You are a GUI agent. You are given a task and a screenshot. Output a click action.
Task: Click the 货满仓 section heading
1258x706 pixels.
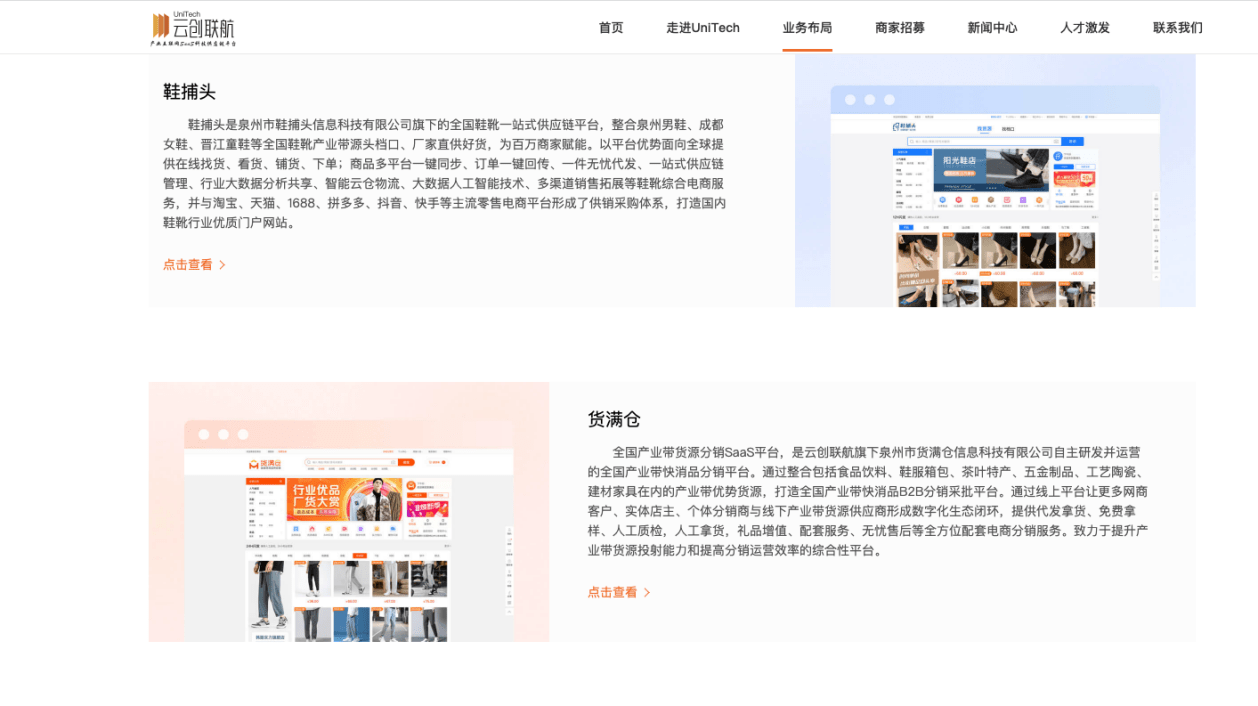click(x=614, y=419)
